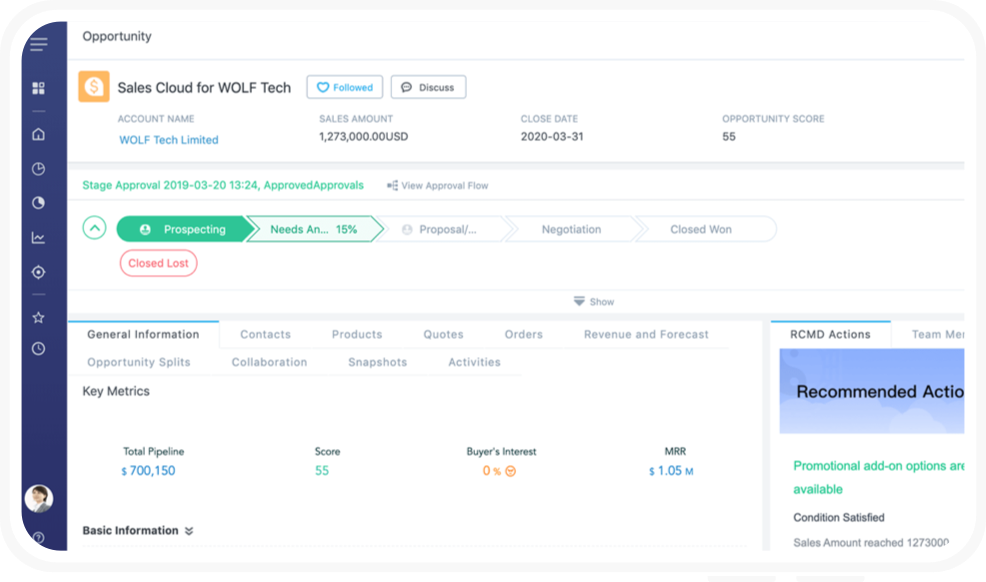Open recent history clock icon
Image resolution: width=986 pixels, height=582 pixels.
pos(38,348)
